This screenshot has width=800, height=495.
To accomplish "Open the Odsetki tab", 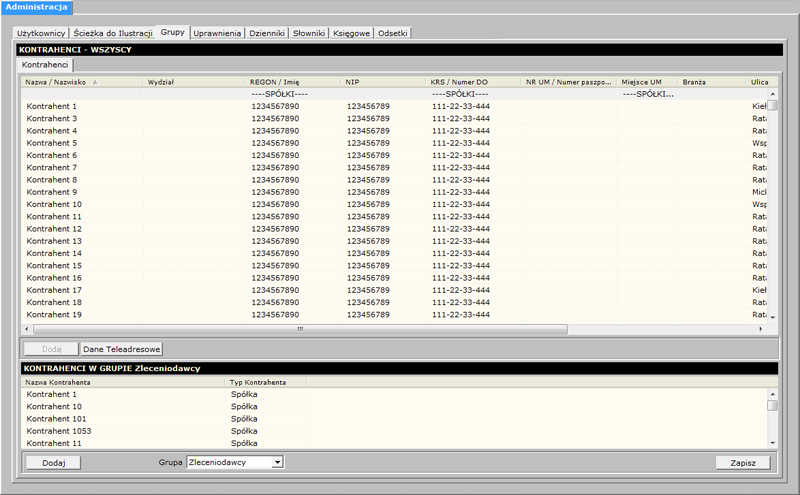I will 392,33.
